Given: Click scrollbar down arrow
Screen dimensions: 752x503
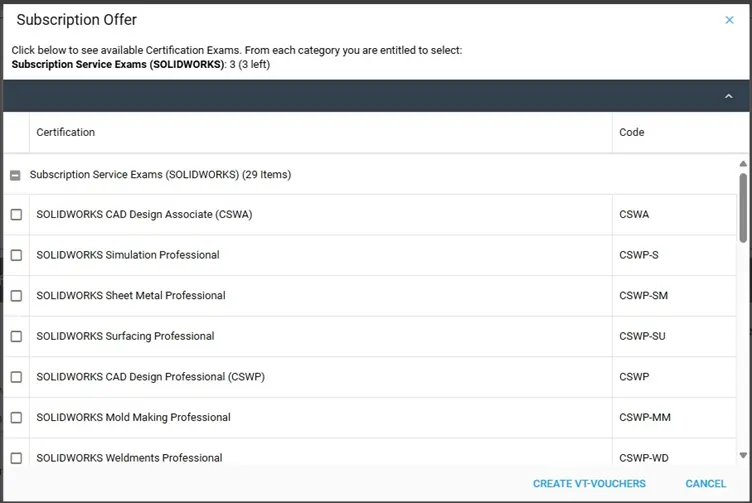Looking at the screenshot, I should click(x=743, y=456).
